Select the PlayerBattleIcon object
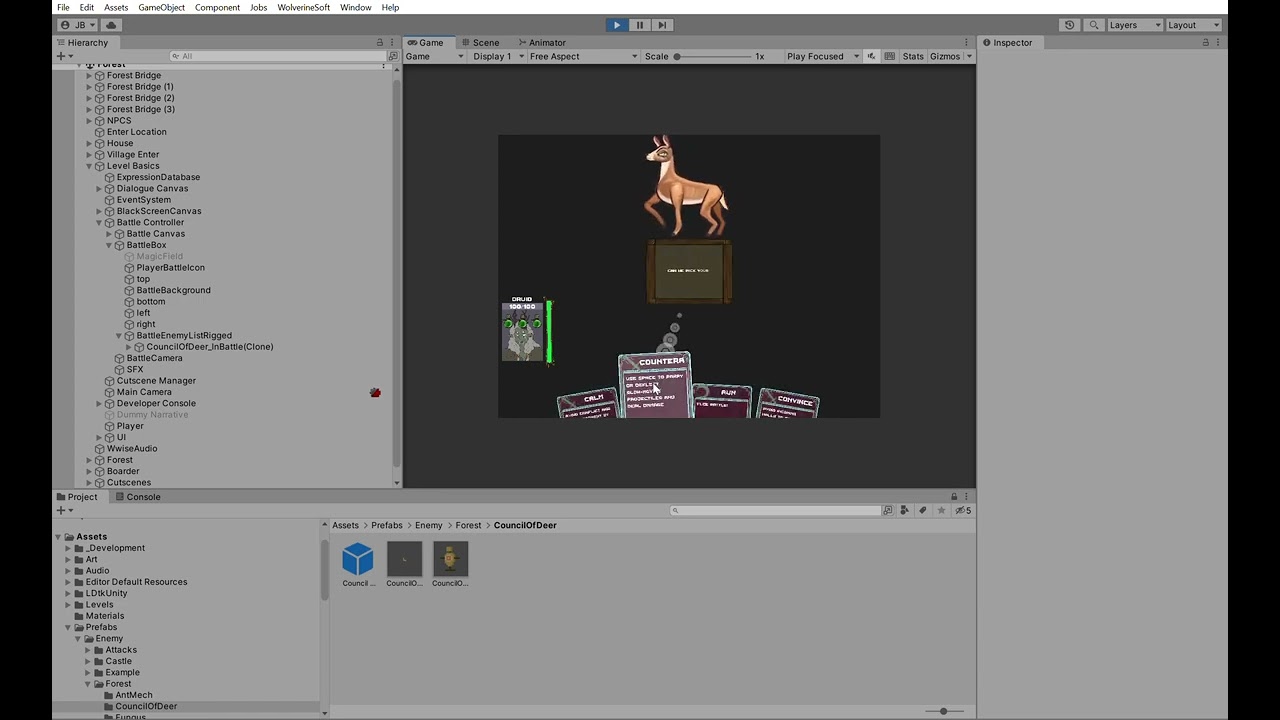This screenshot has width=1280, height=720. [x=170, y=268]
